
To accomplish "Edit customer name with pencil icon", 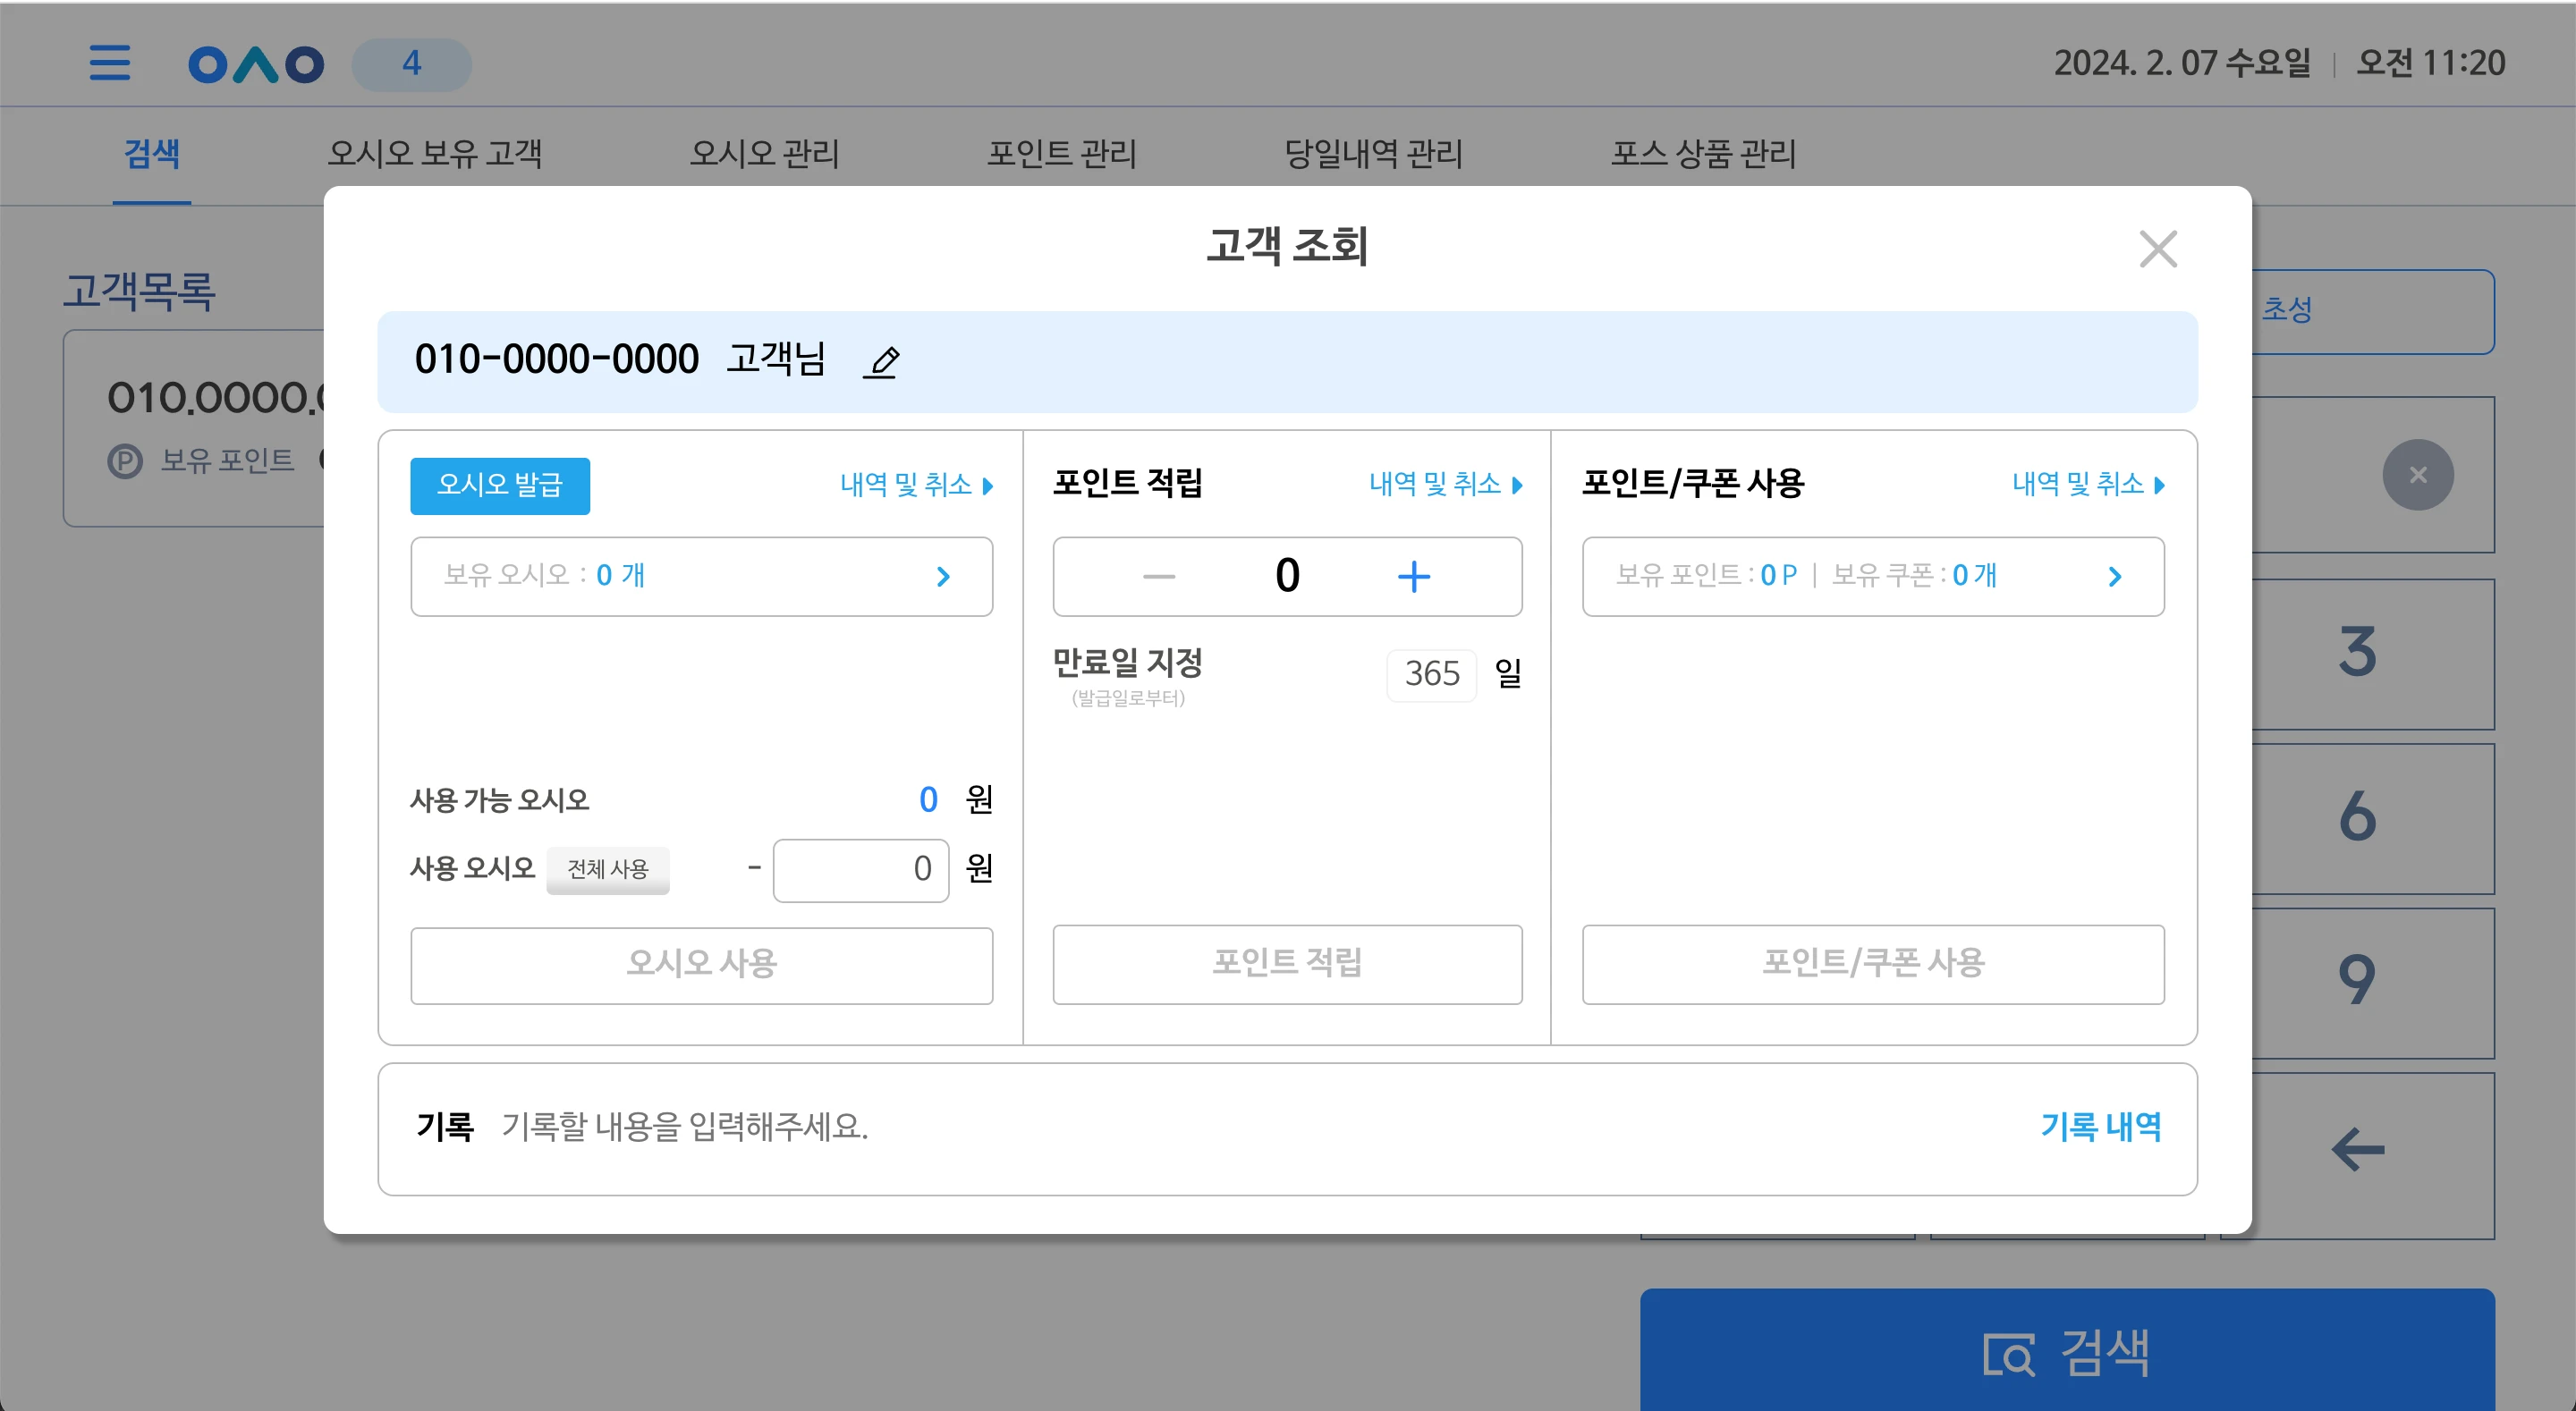I will click(x=881, y=361).
